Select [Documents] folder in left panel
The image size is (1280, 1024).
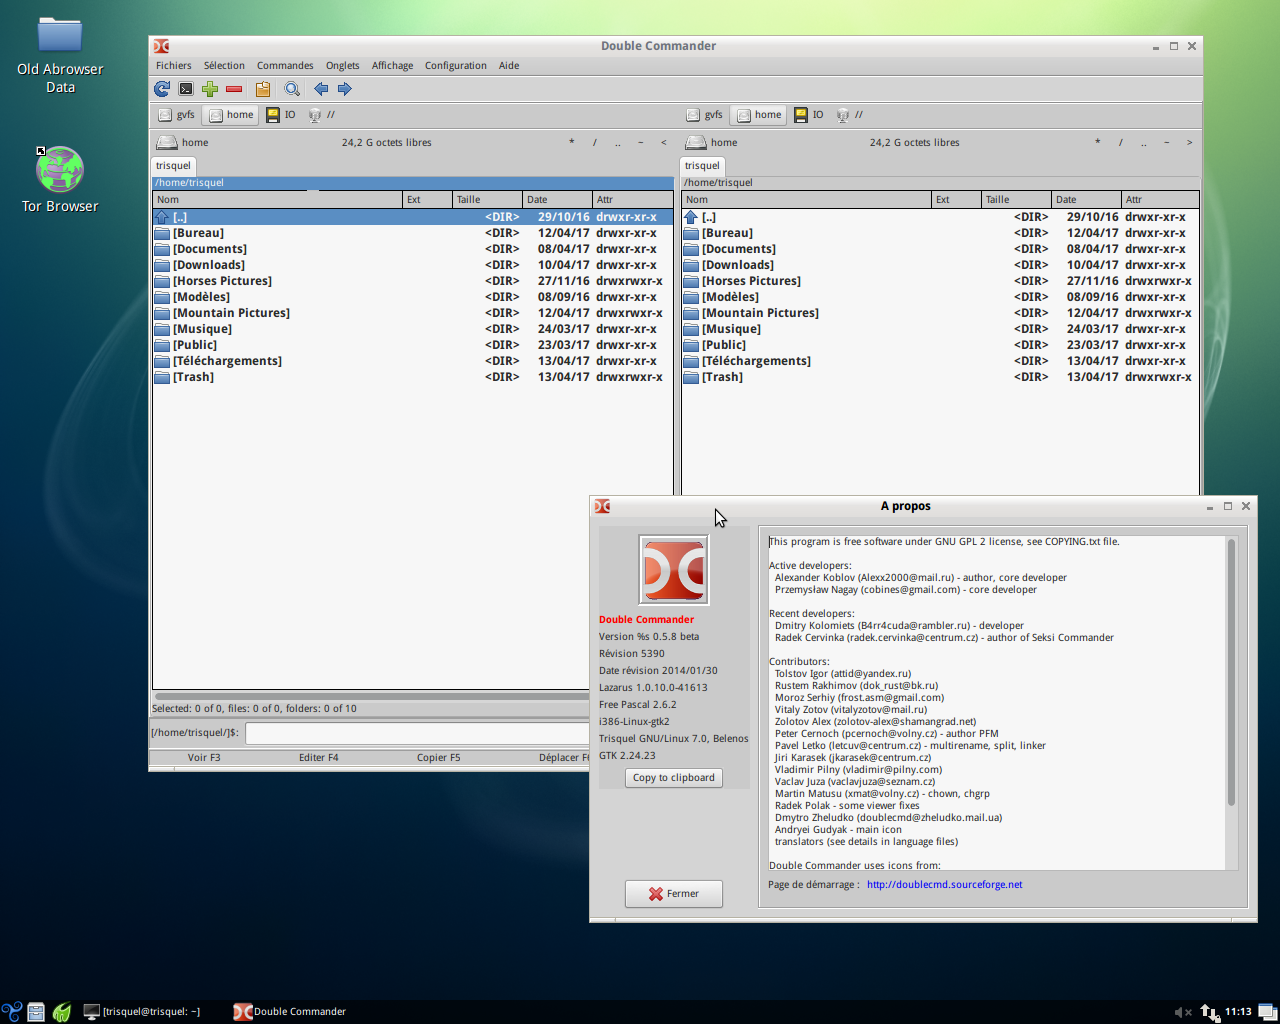412,249
